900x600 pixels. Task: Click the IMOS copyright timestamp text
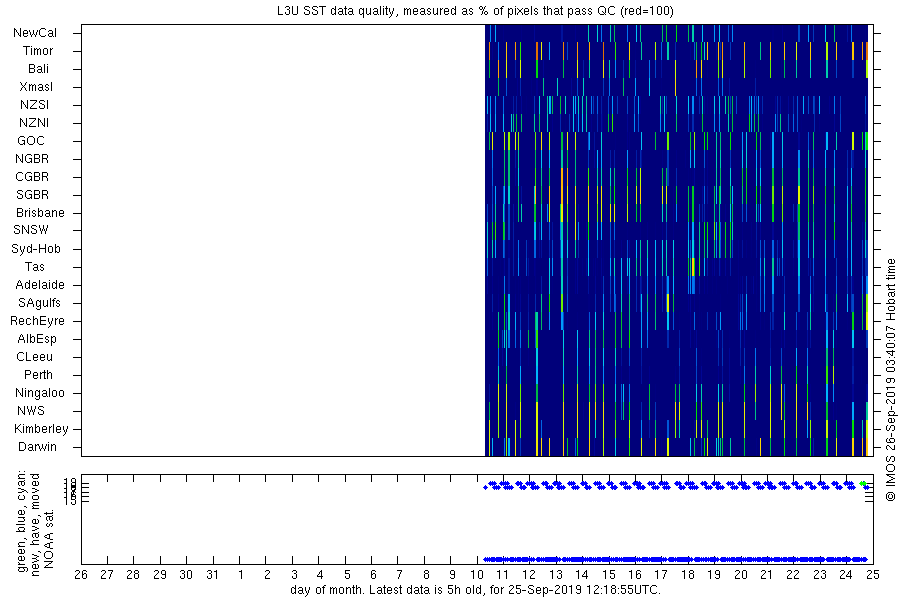point(890,379)
